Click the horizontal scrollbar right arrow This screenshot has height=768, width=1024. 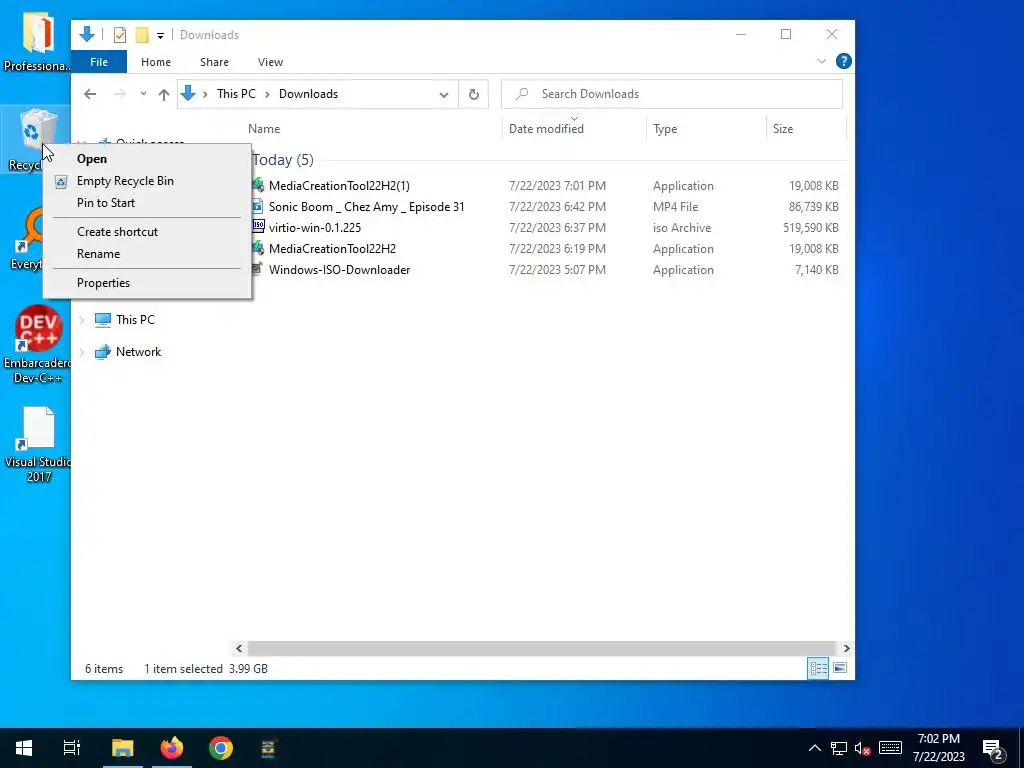846,648
